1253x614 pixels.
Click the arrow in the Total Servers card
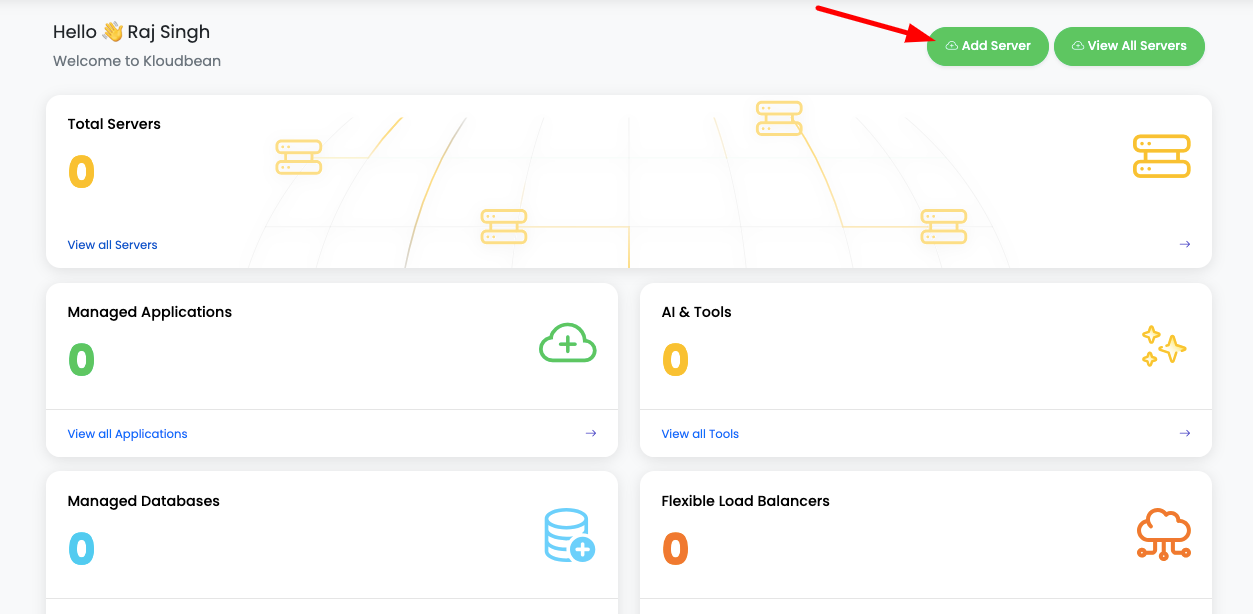click(1184, 244)
